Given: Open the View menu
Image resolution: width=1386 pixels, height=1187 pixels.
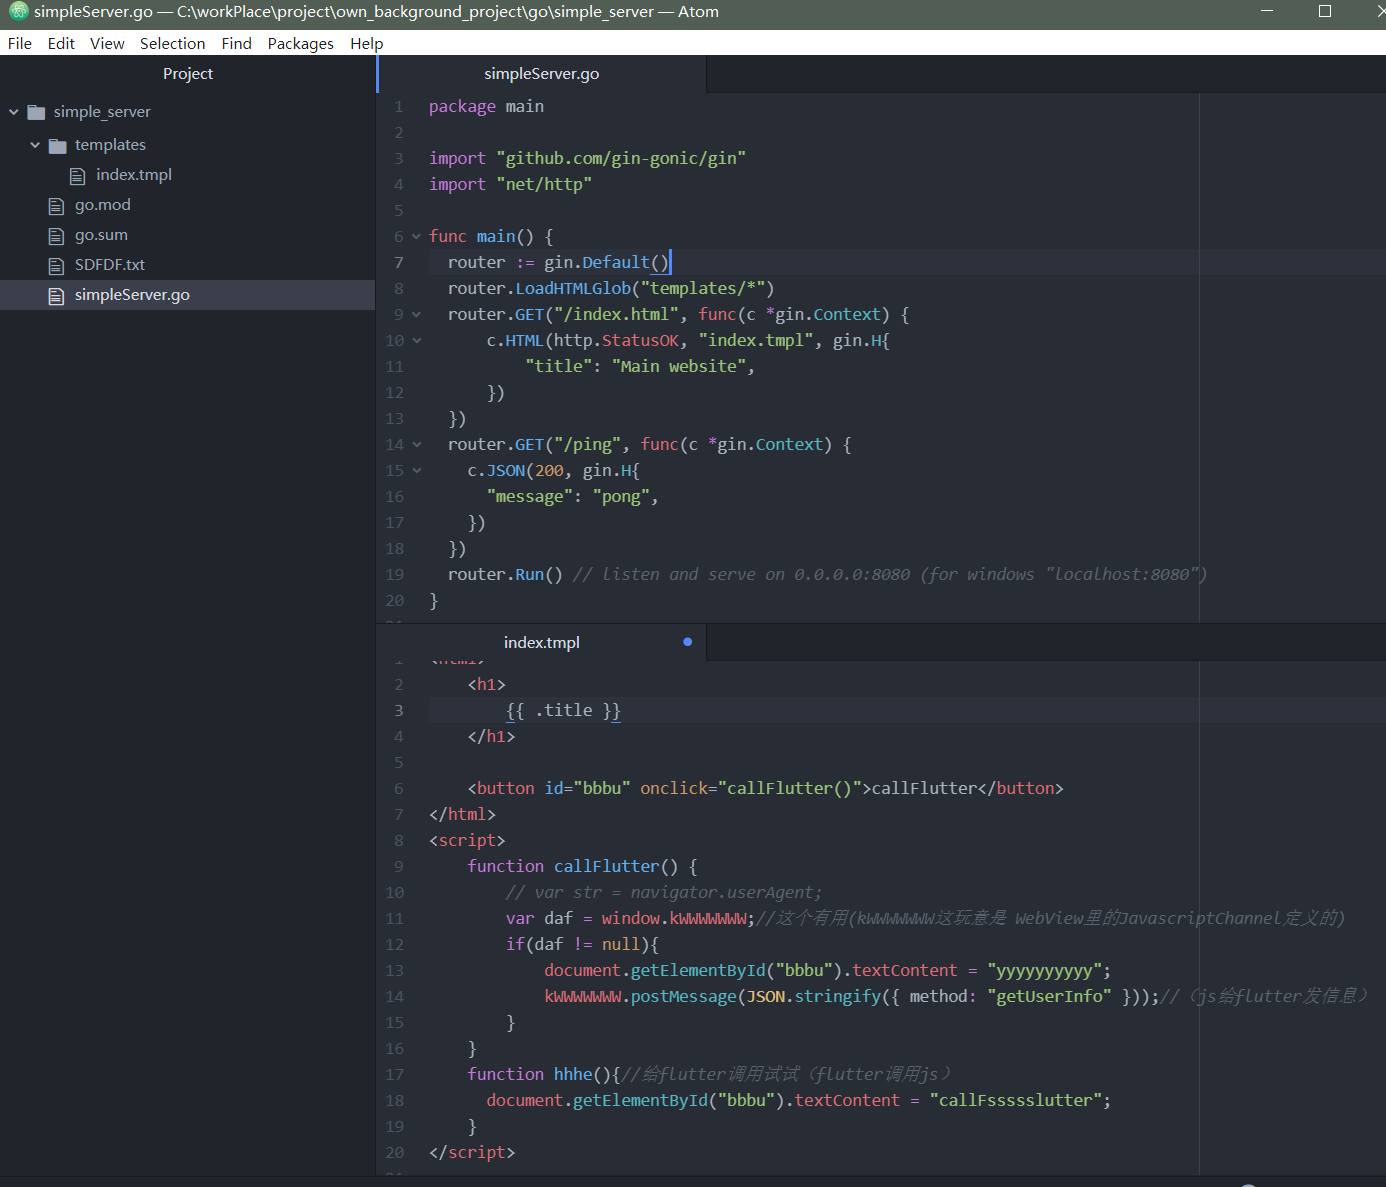Looking at the screenshot, I should pos(107,43).
